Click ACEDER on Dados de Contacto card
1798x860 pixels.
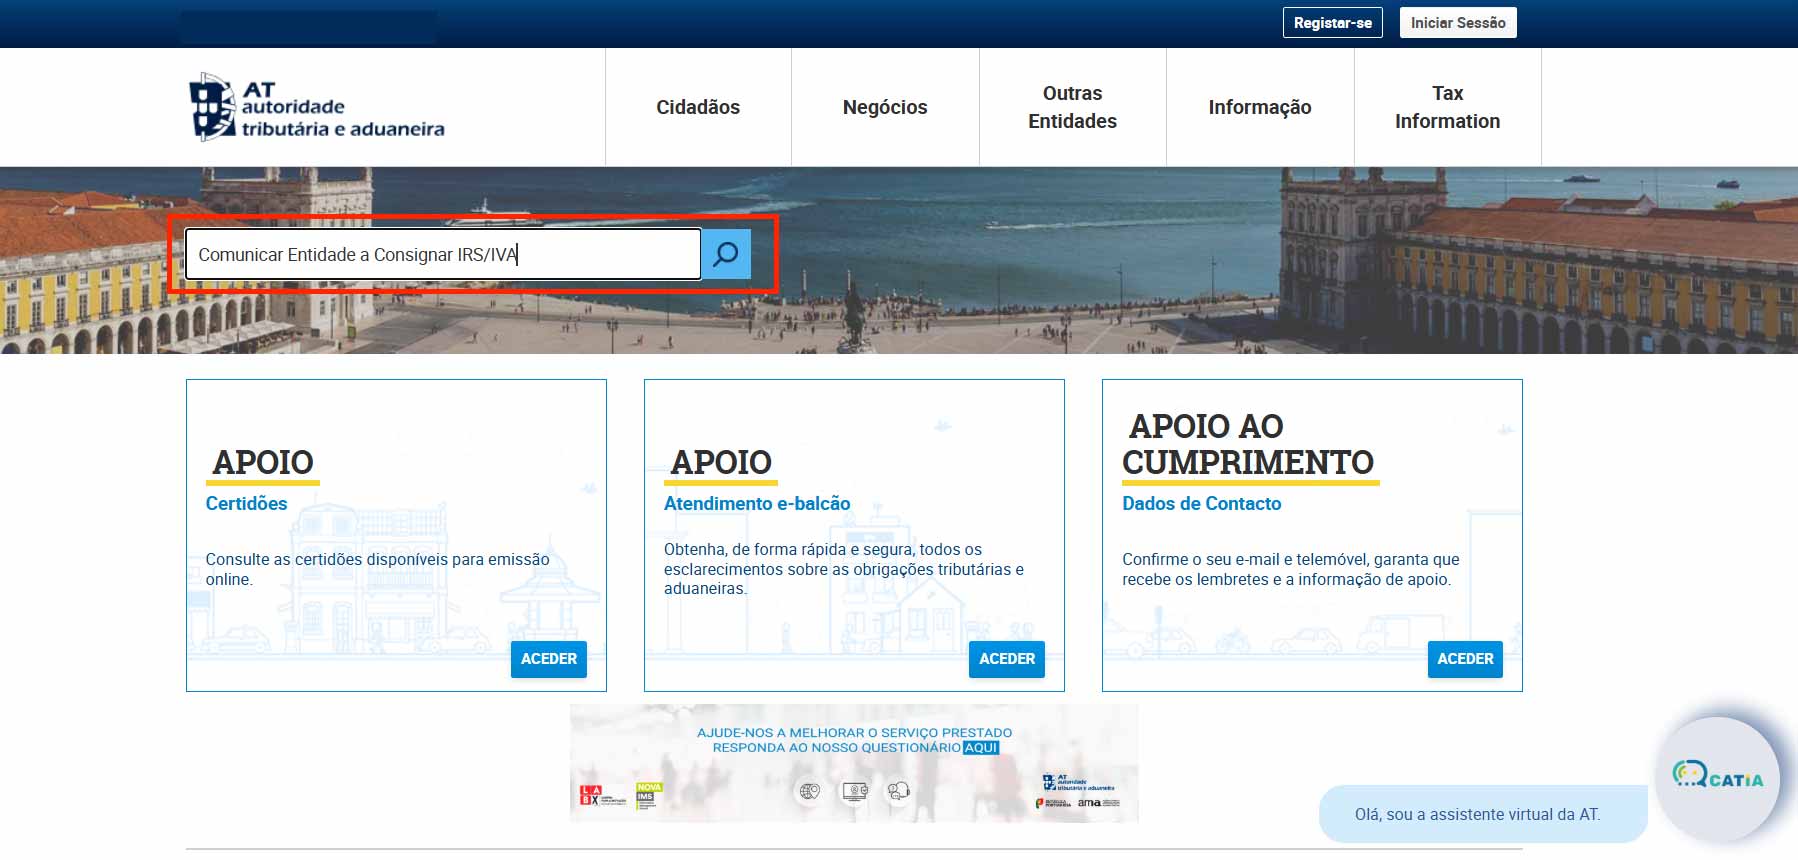[1464, 659]
